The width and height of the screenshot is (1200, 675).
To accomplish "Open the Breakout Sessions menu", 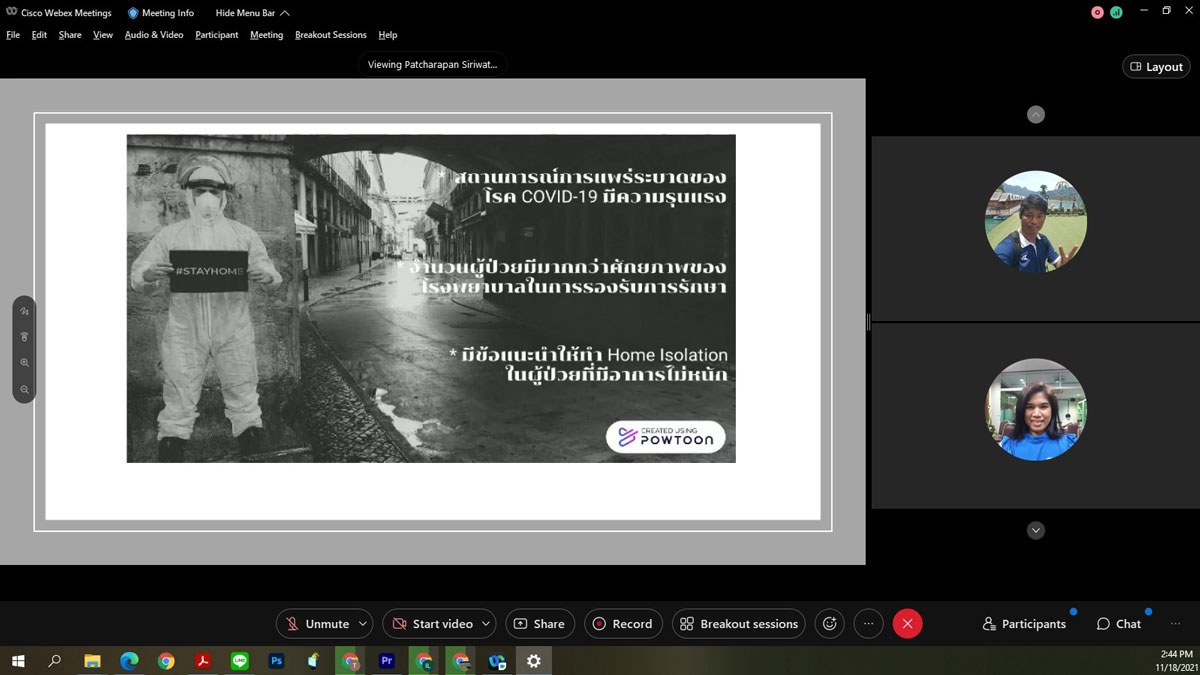I will (x=330, y=35).
